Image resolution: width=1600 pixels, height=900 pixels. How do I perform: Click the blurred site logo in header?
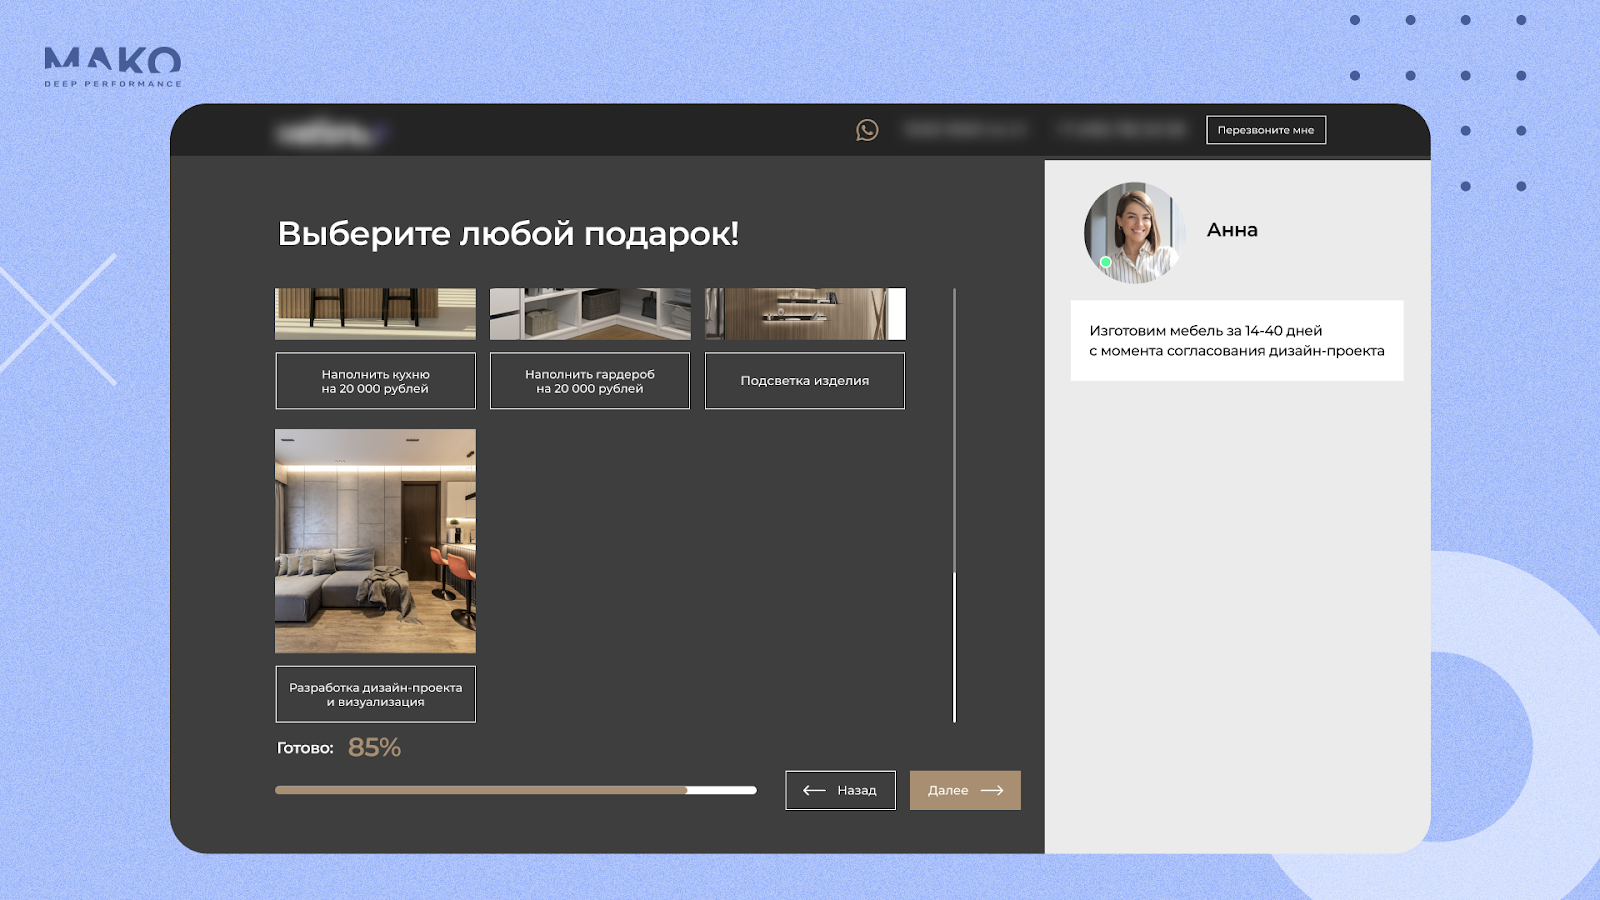point(330,131)
